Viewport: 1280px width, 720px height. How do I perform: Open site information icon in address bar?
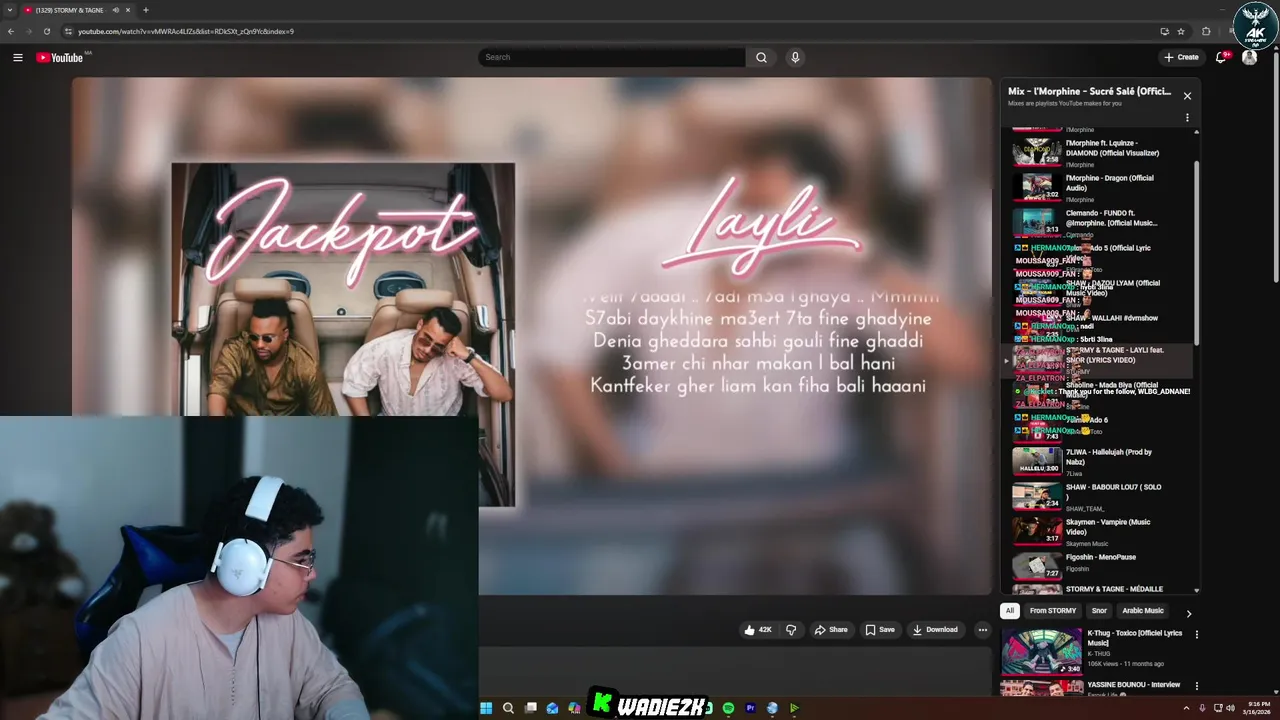[69, 31]
